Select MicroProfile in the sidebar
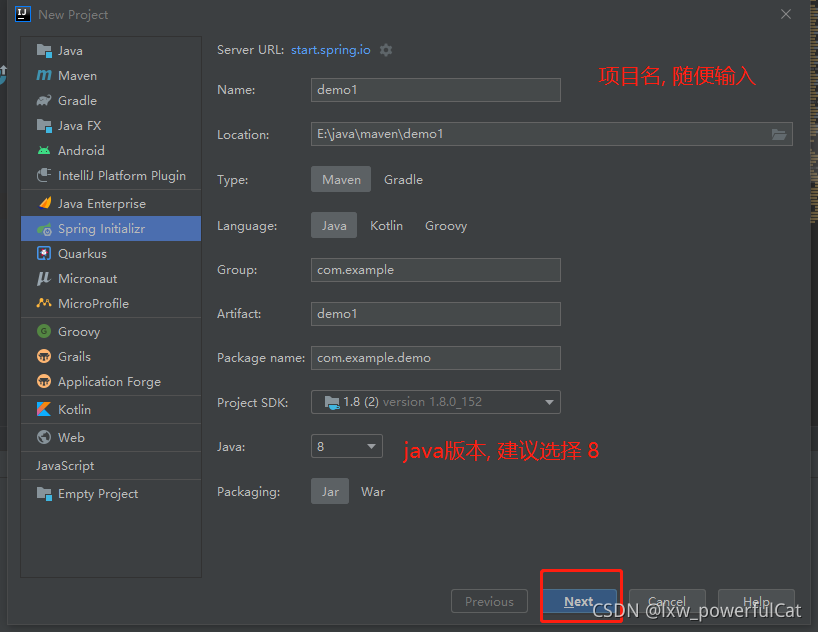 tap(111, 304)
